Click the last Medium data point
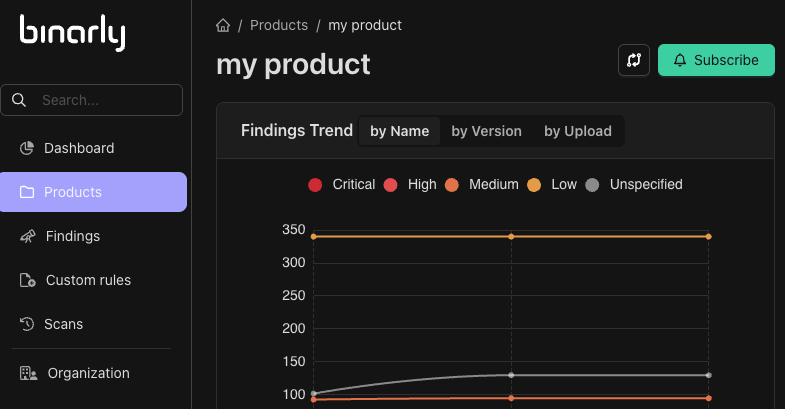 (708, 398)
